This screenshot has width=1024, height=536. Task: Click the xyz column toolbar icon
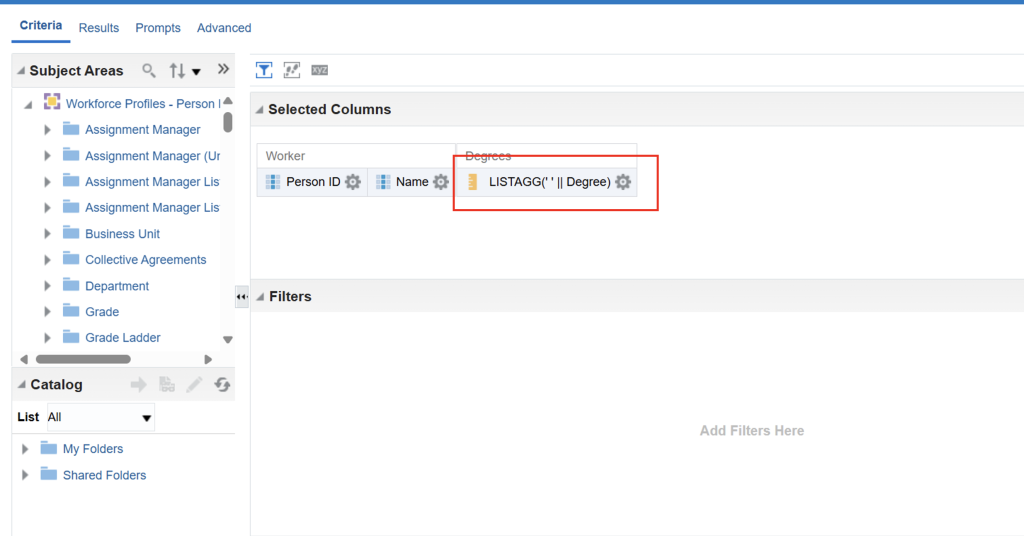click(x=319, y=70)
